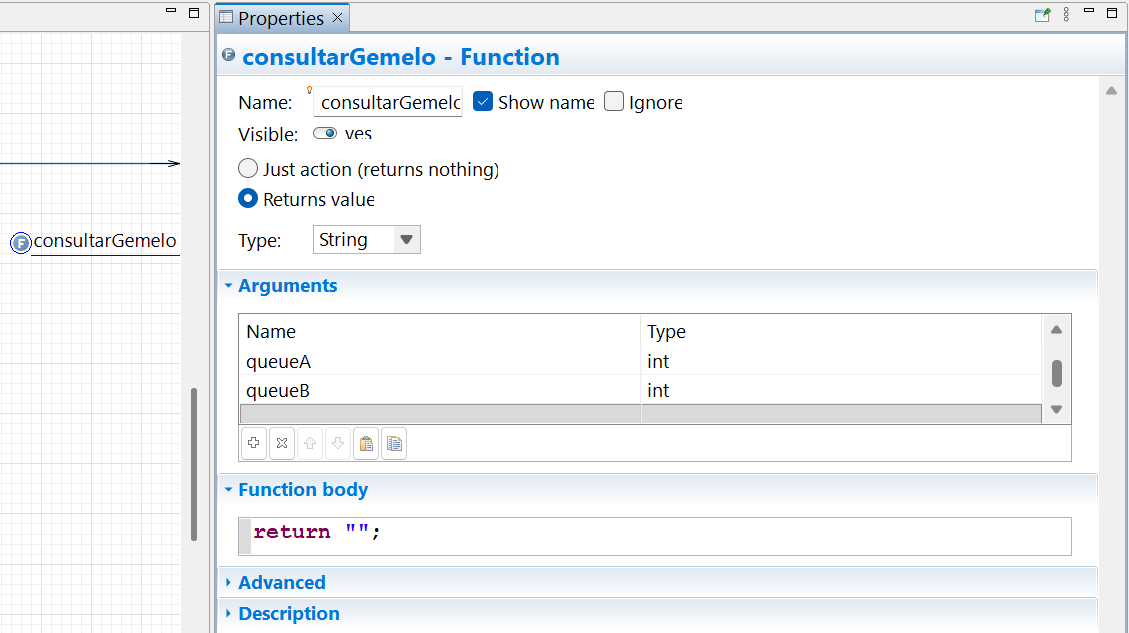Click the Name input field
Viewport: 1129px width, 633px height.
388,102
